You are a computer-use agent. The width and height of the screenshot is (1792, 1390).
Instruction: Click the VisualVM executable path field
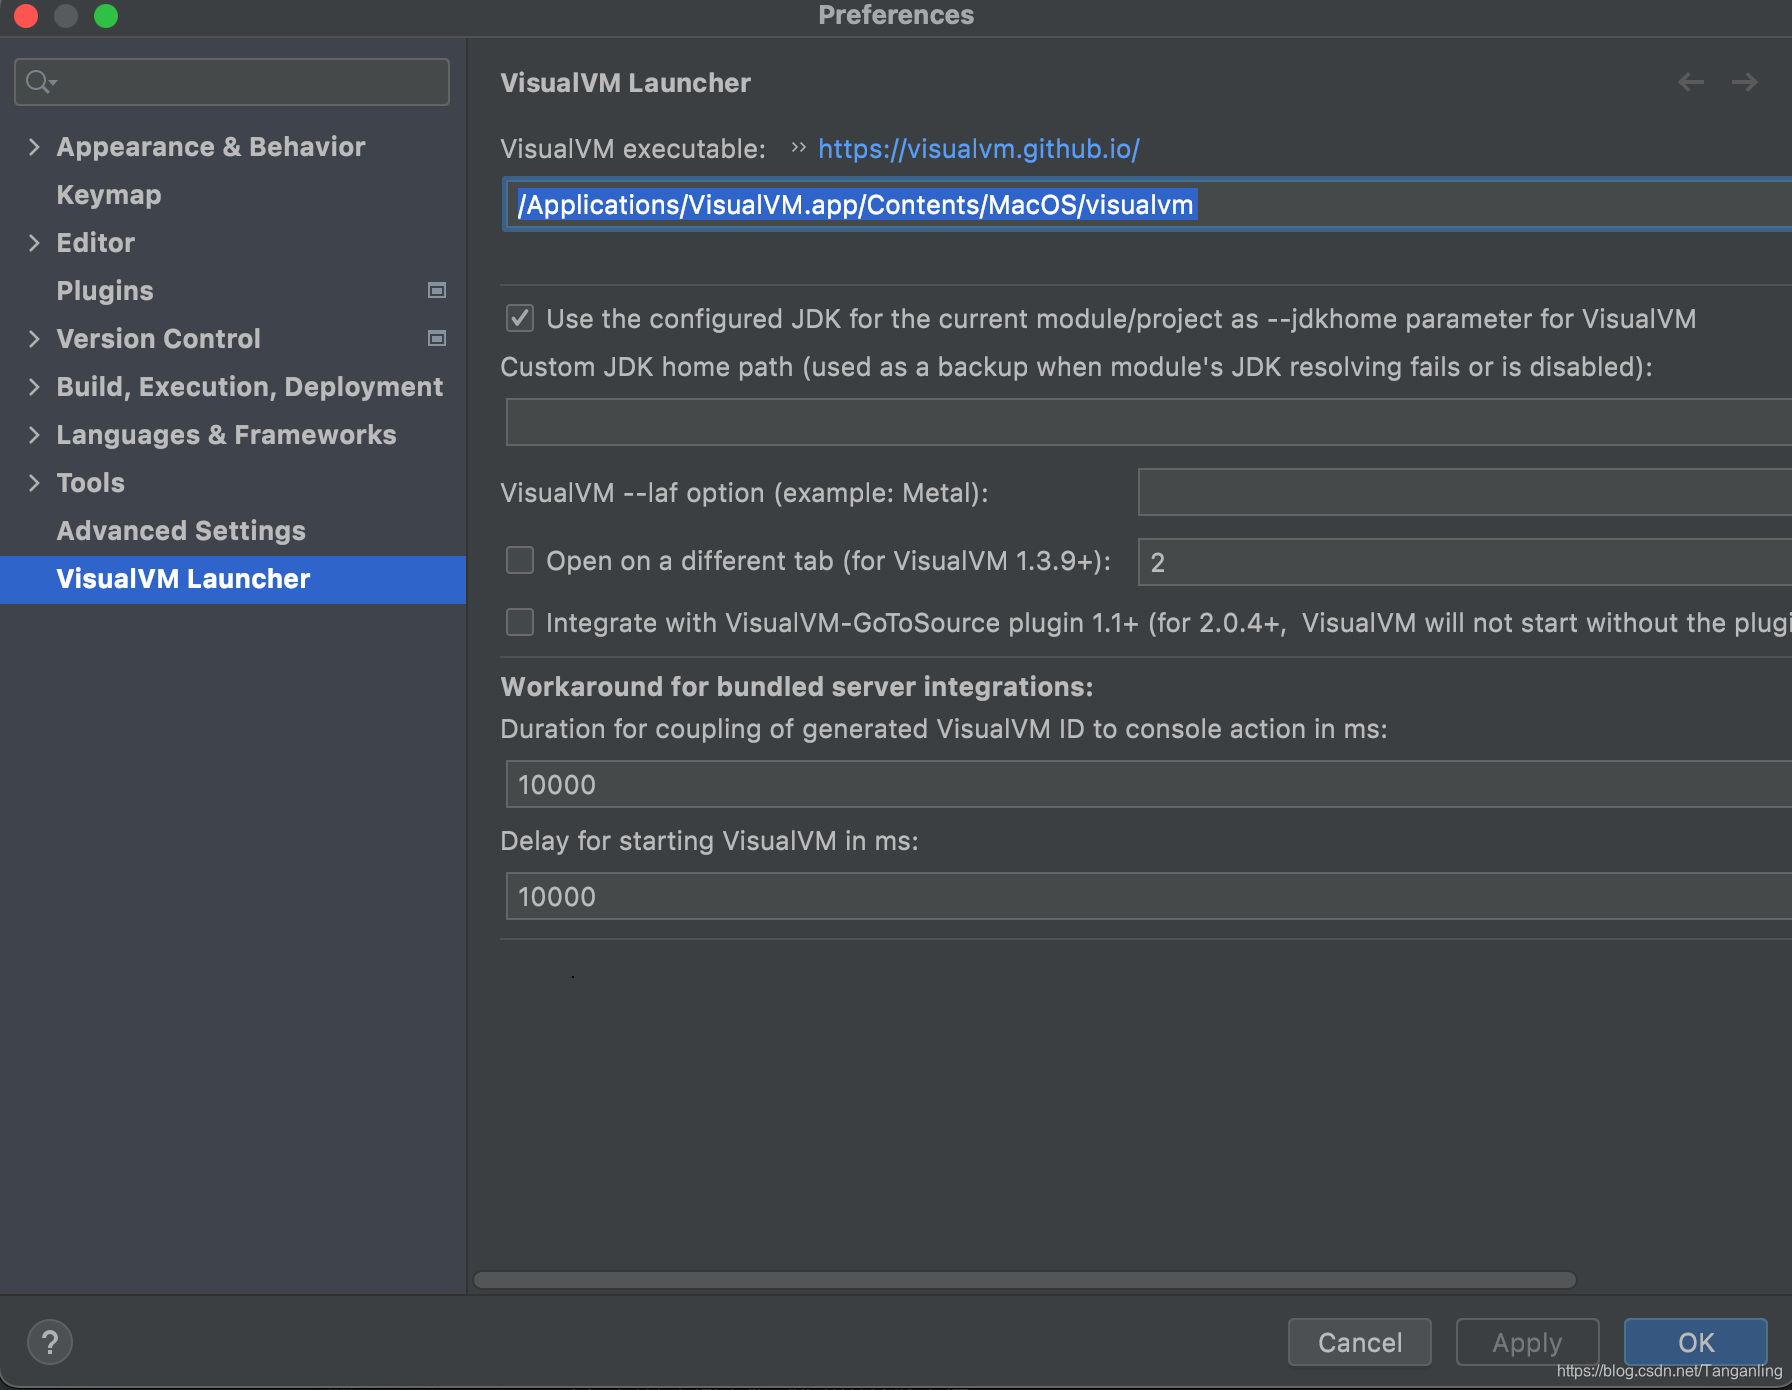[x=1148, y=205]
